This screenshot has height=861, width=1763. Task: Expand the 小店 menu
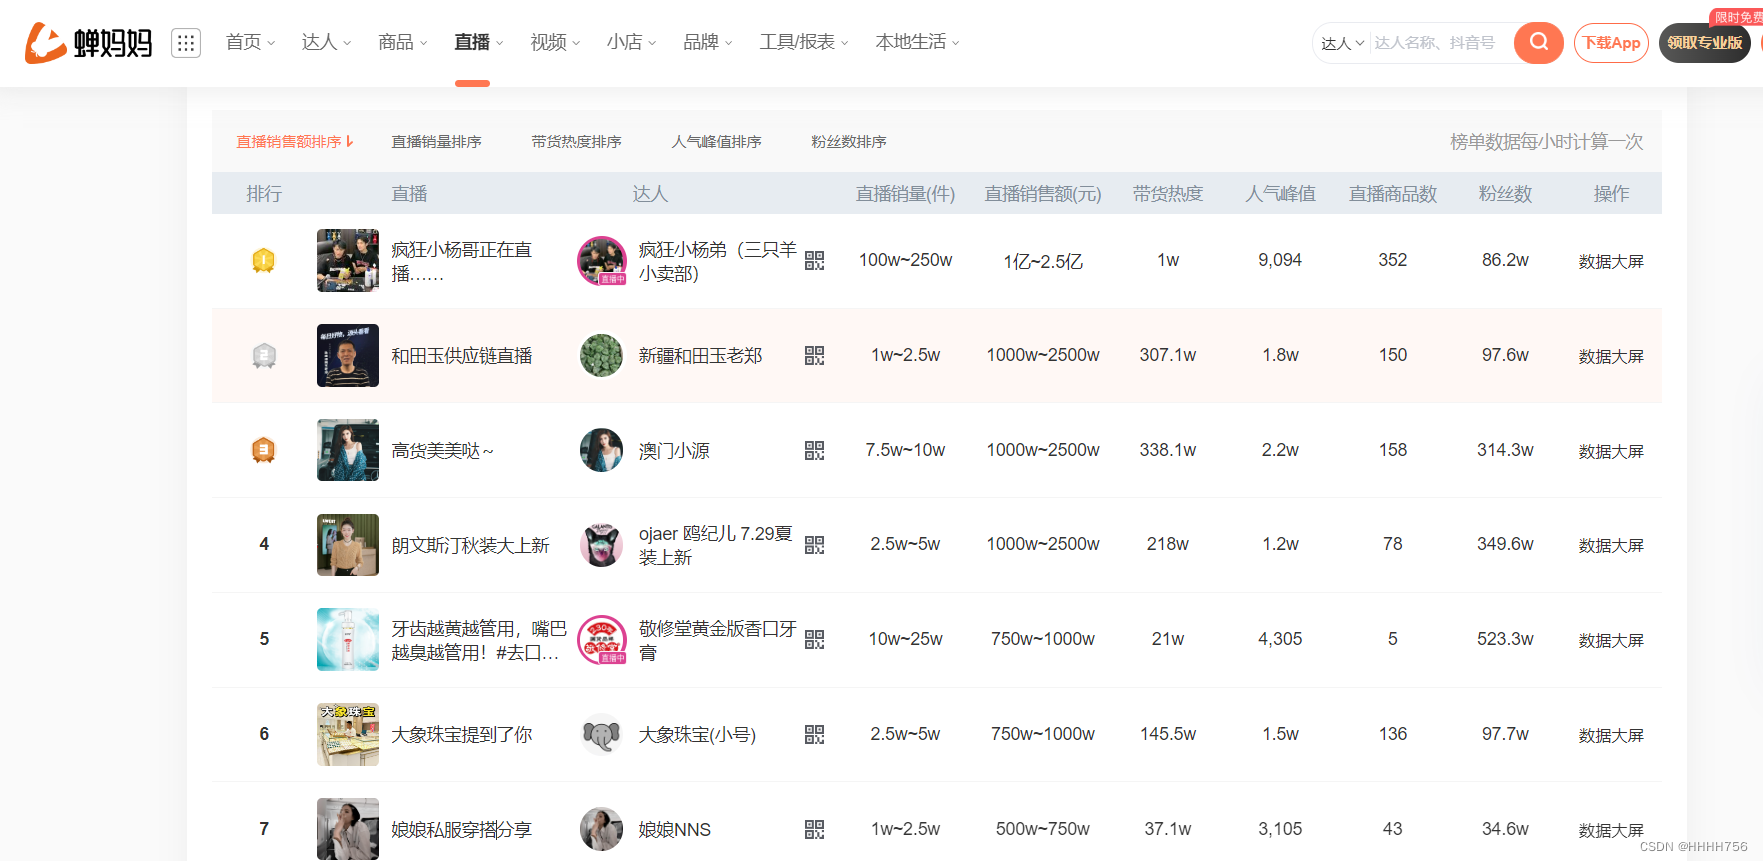631,42
